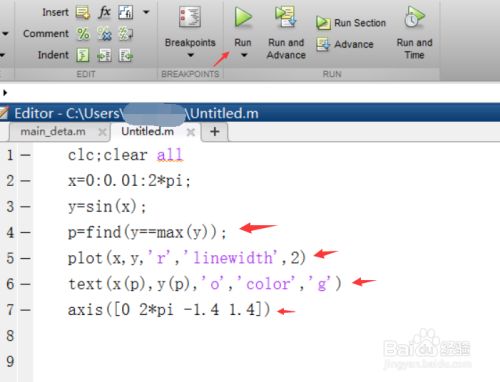Click the Insert section icon

click(x=82, y=13)
